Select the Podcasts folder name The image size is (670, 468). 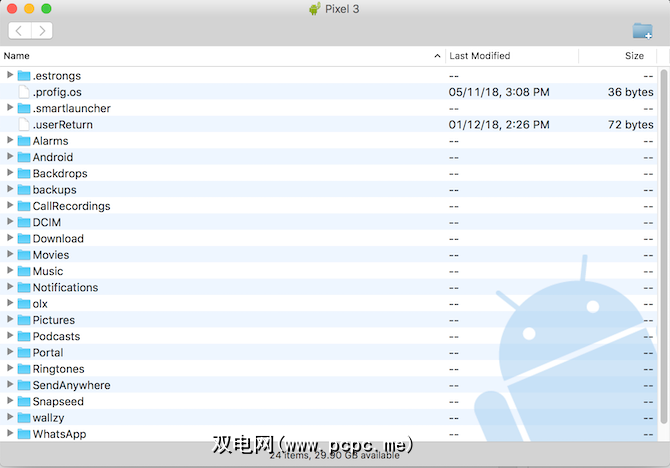point(56,336)
